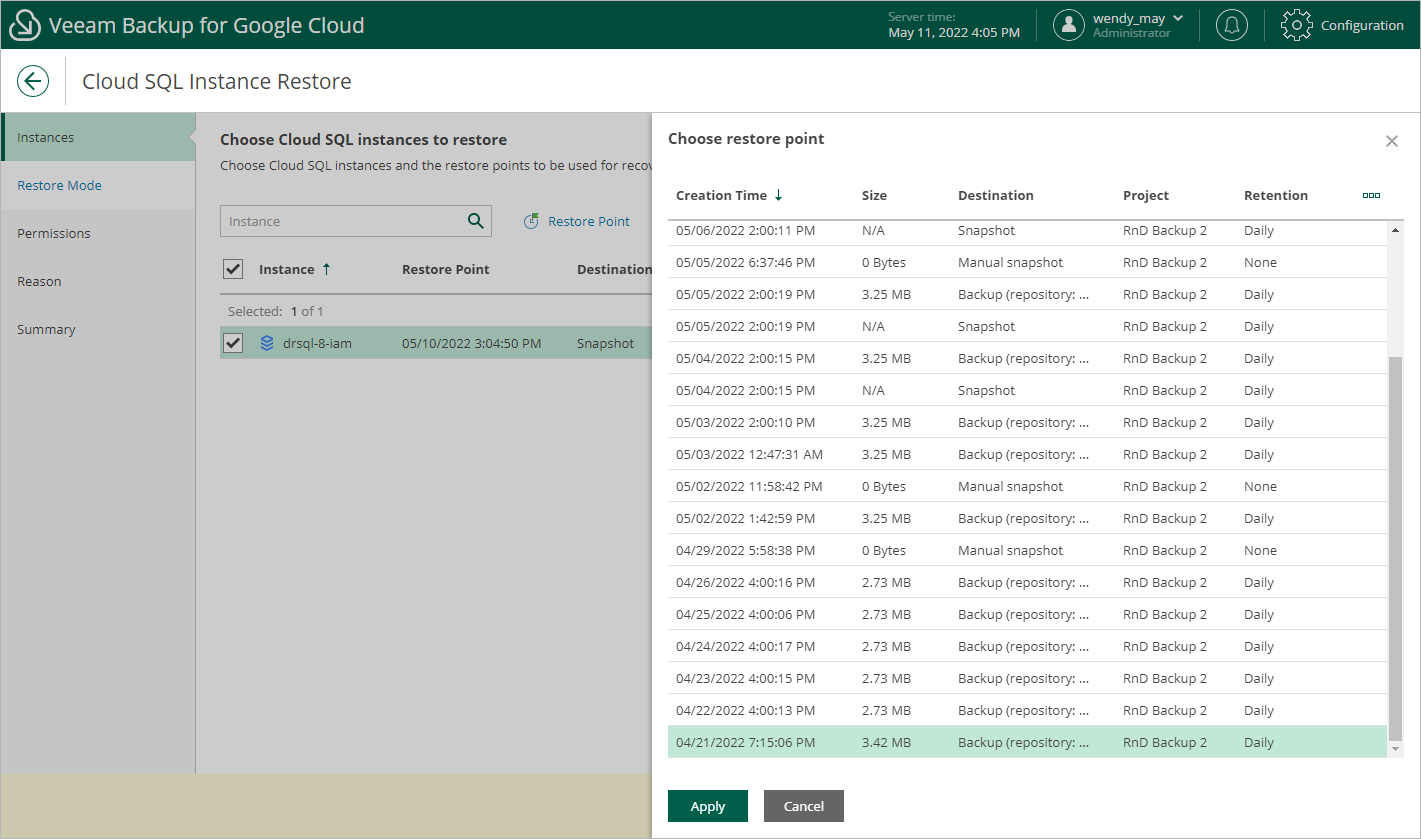Select restore point 04/24/2022 4:00:17 PM
This screenshot has height=839, width=1421.
(1027, 646)
